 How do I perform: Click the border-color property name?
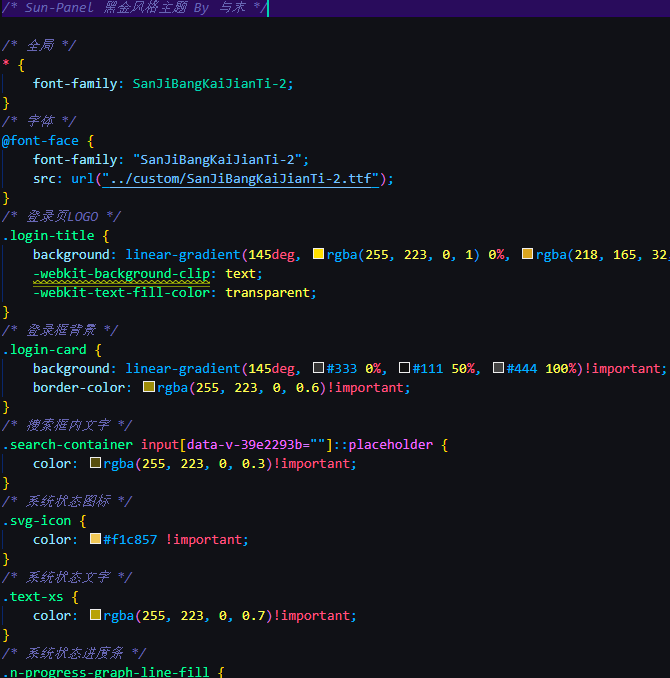[79, 387]
